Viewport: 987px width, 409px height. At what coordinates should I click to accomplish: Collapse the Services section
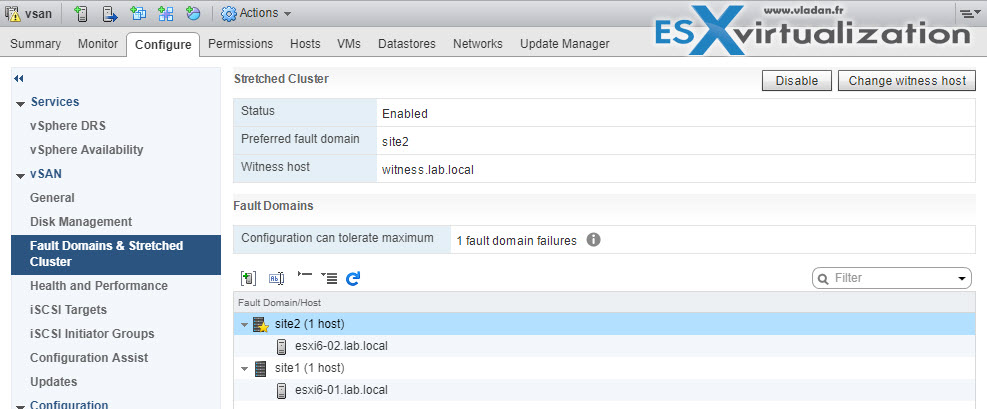tap(20, 103)
